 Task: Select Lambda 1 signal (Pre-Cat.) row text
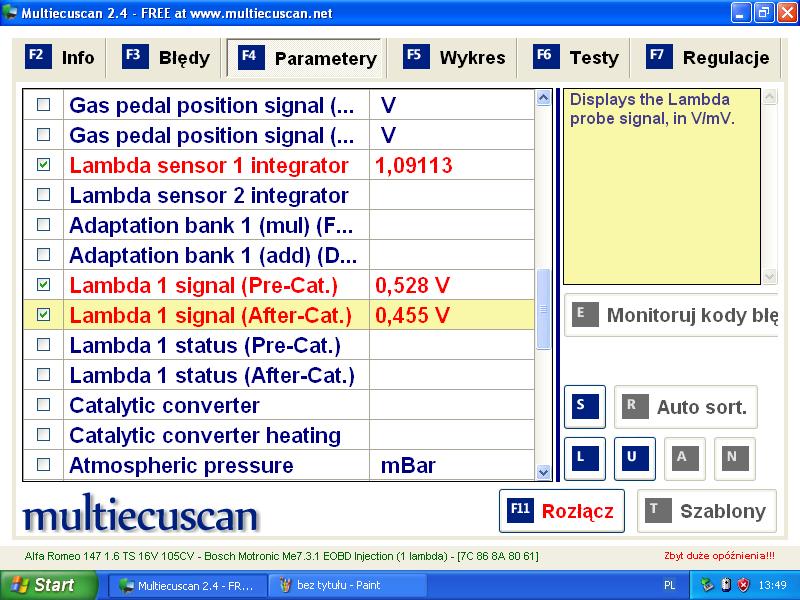(x=204, y=285)
